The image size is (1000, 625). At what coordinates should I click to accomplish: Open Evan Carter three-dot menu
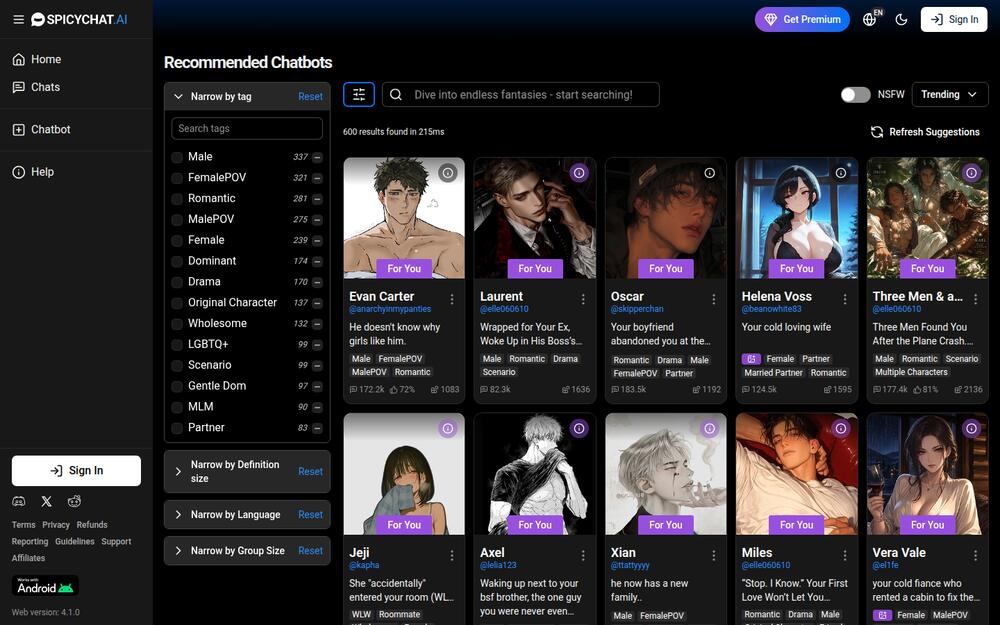[452, 299]
